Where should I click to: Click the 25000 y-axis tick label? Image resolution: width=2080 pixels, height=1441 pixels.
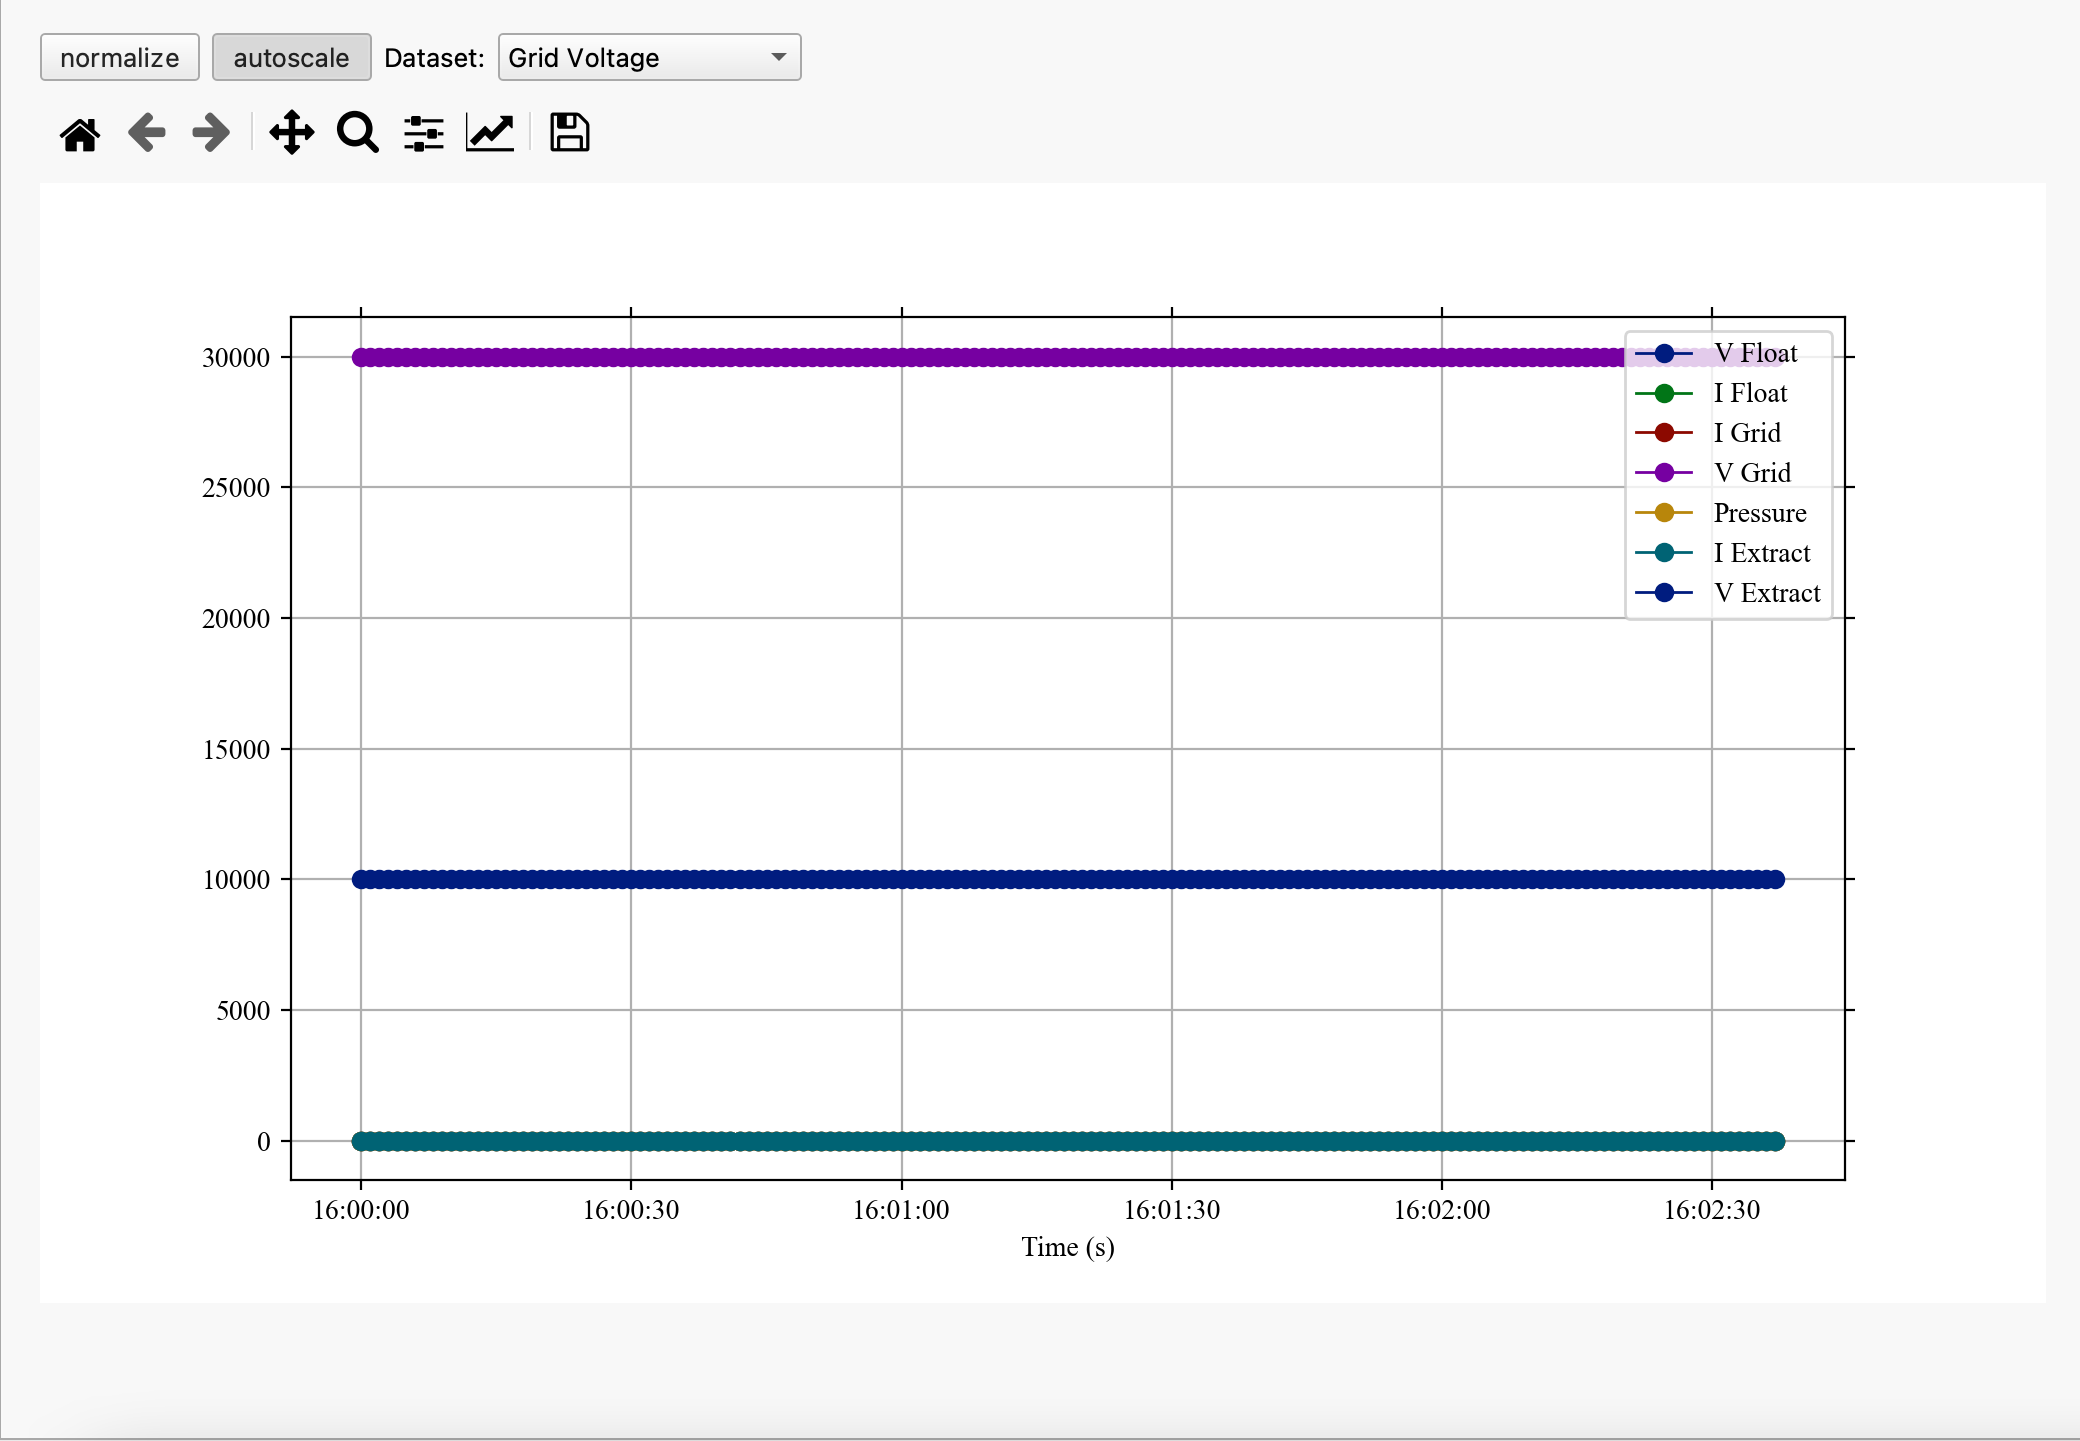236,488
